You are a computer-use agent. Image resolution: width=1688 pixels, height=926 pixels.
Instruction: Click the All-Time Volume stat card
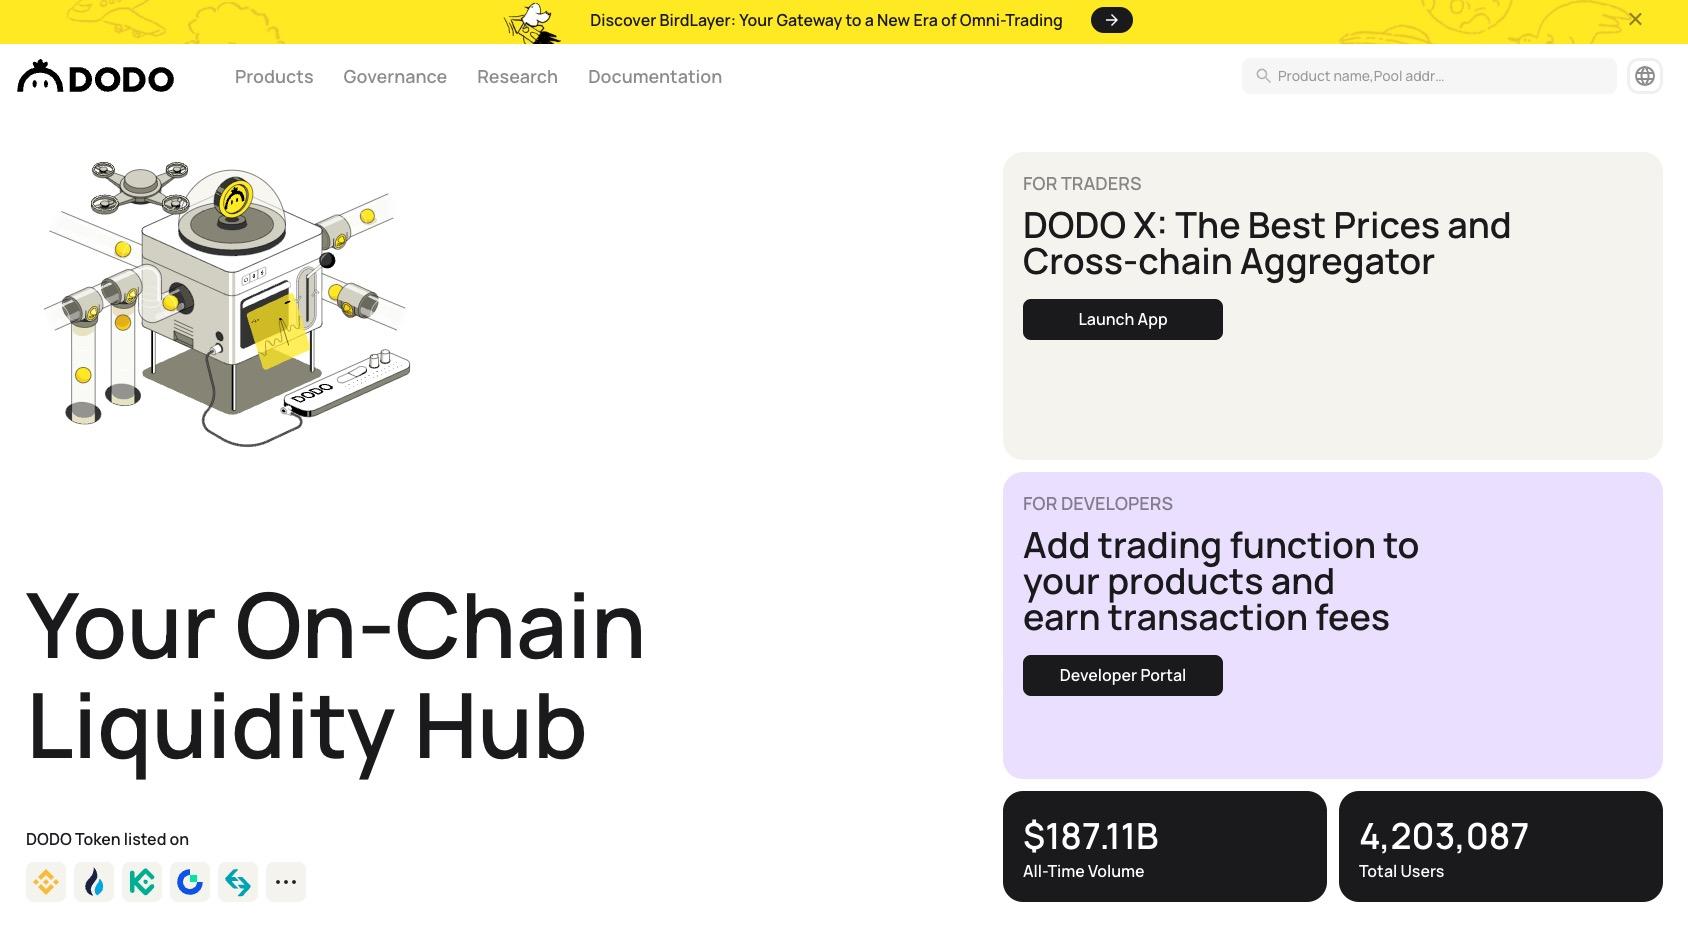click(x=1164, y=846)
